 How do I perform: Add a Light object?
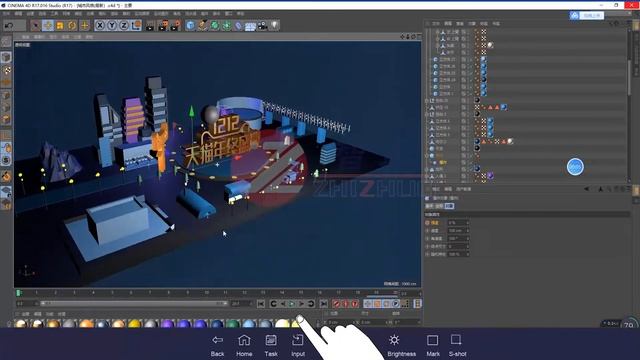point(275,25)
